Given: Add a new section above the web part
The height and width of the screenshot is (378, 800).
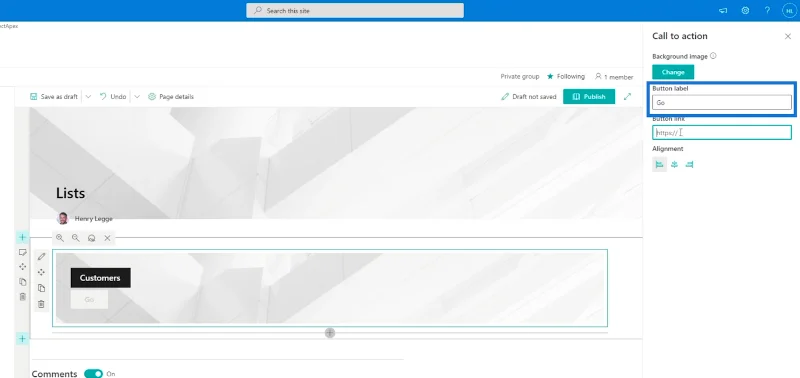Looking at the screenshot, I should (22, 237).
